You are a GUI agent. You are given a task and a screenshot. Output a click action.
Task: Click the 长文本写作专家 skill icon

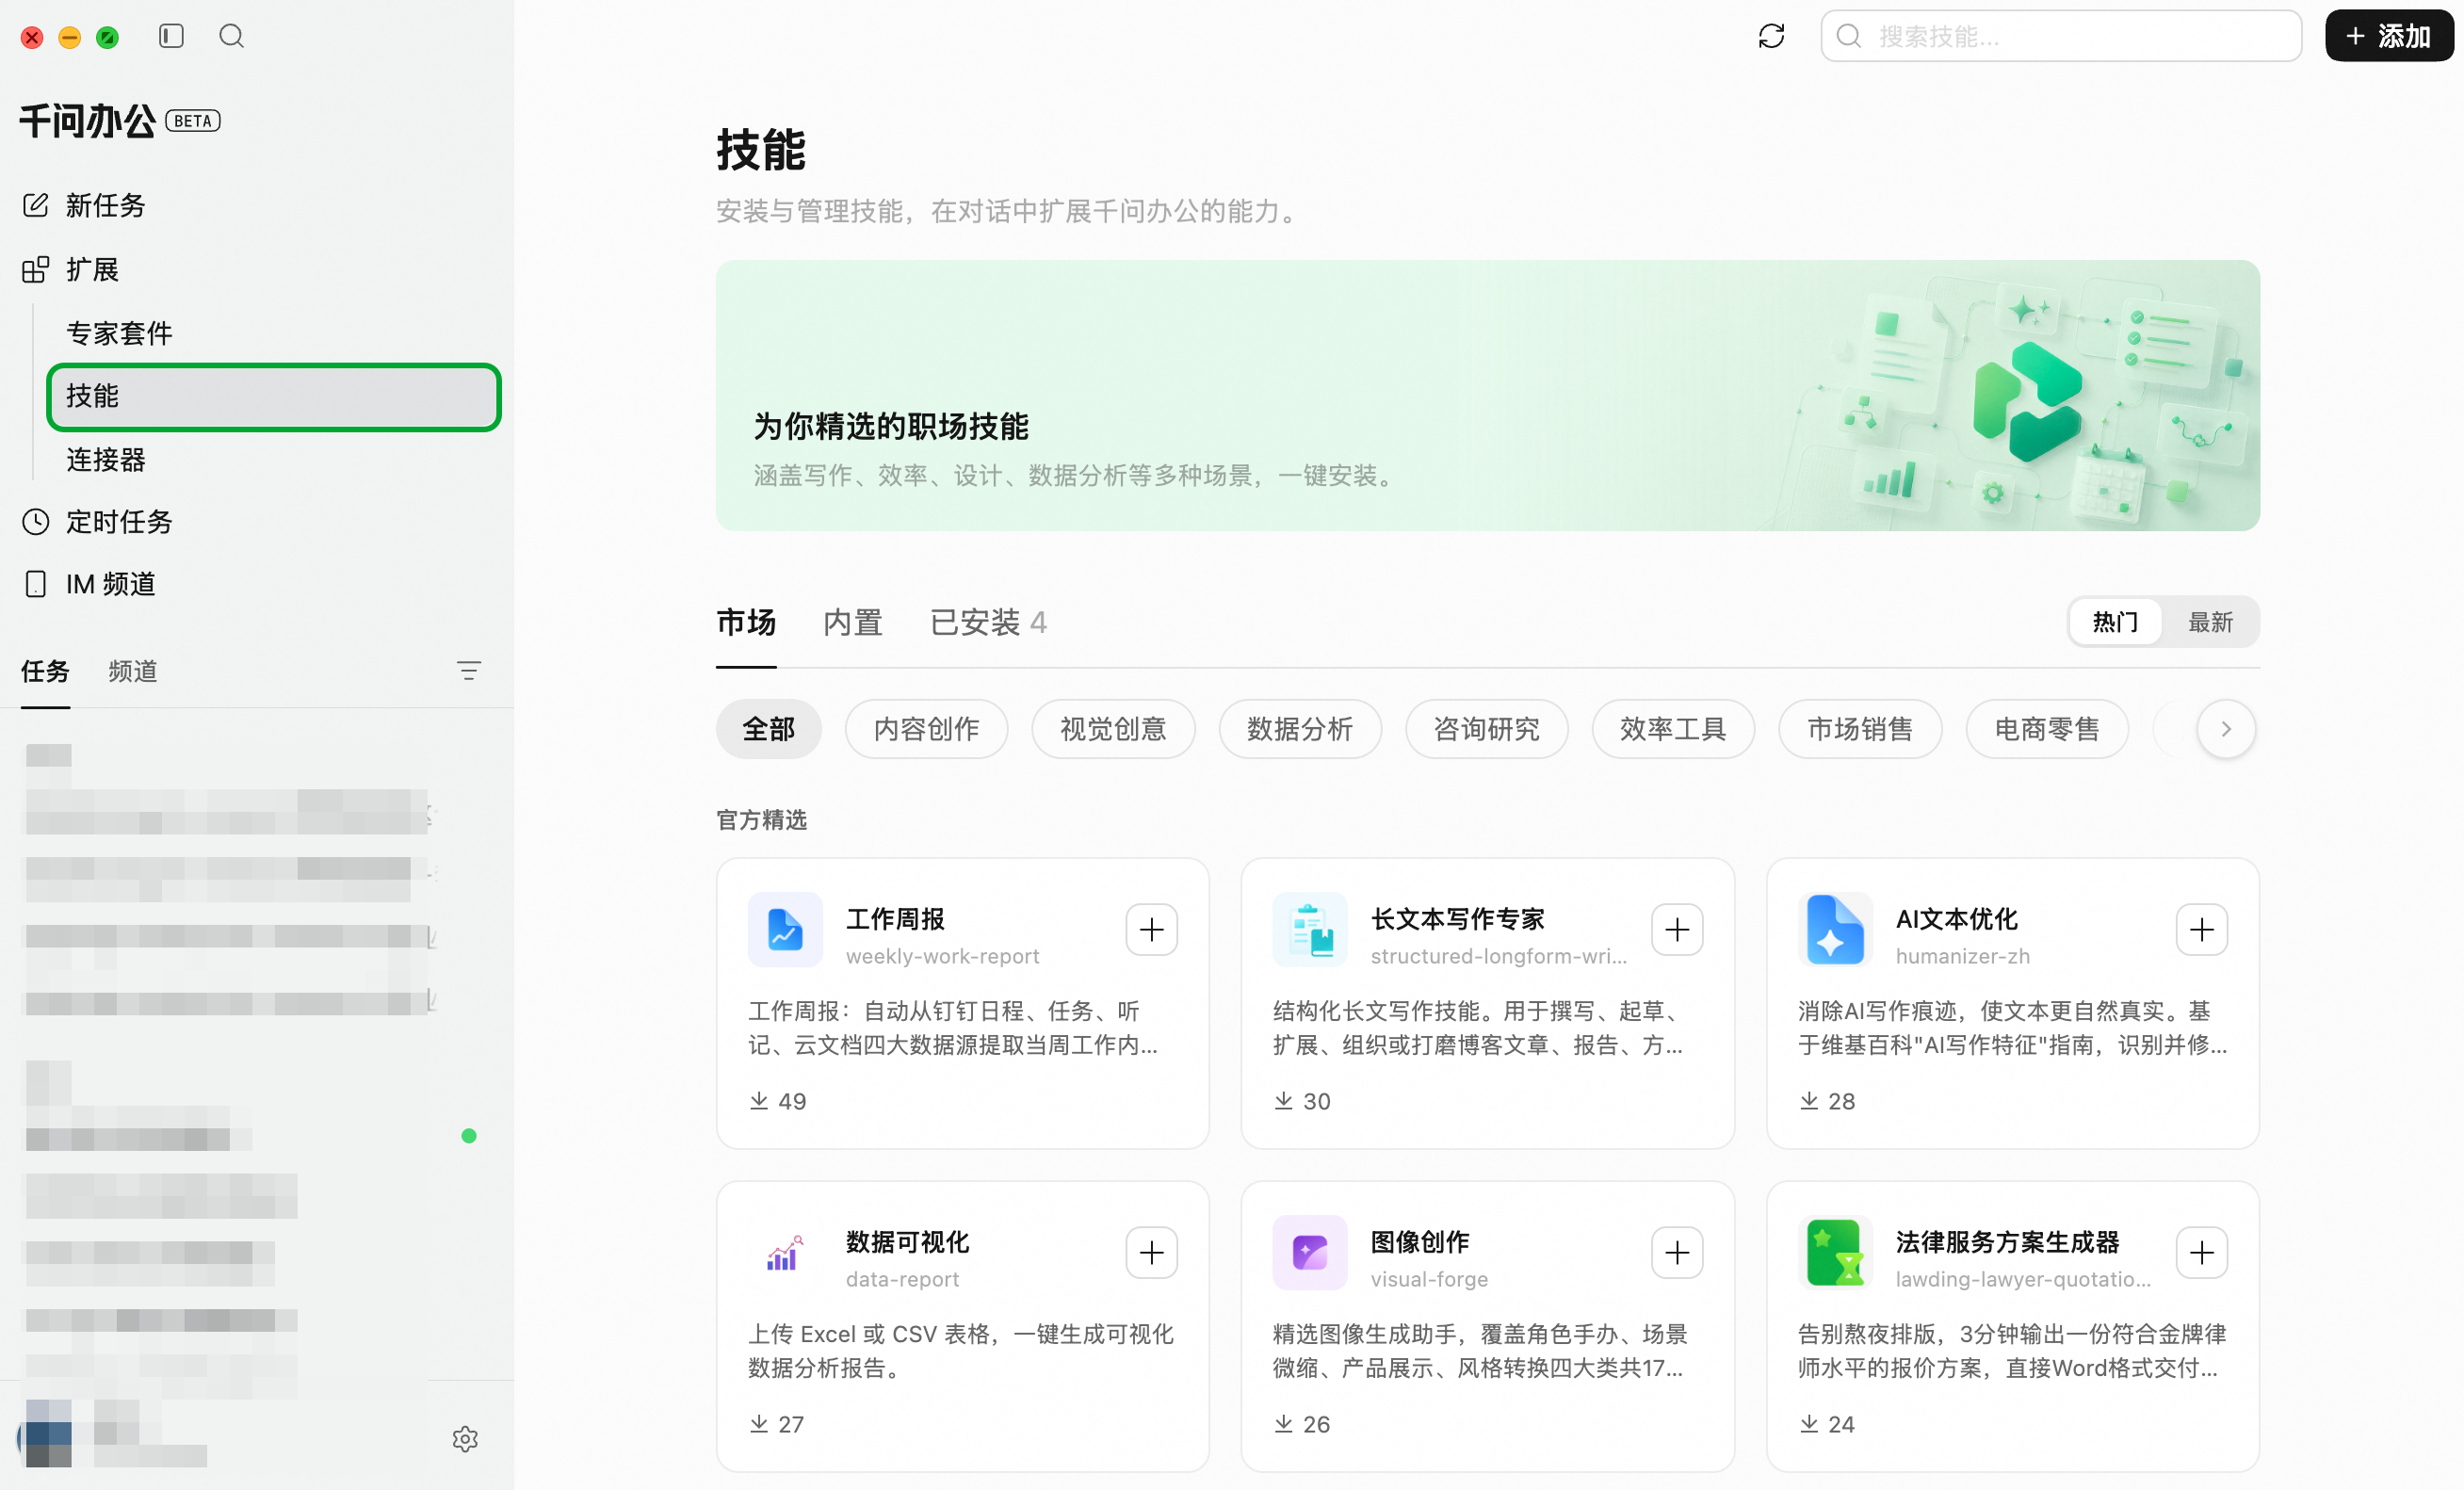click(x=1310, y=929)
